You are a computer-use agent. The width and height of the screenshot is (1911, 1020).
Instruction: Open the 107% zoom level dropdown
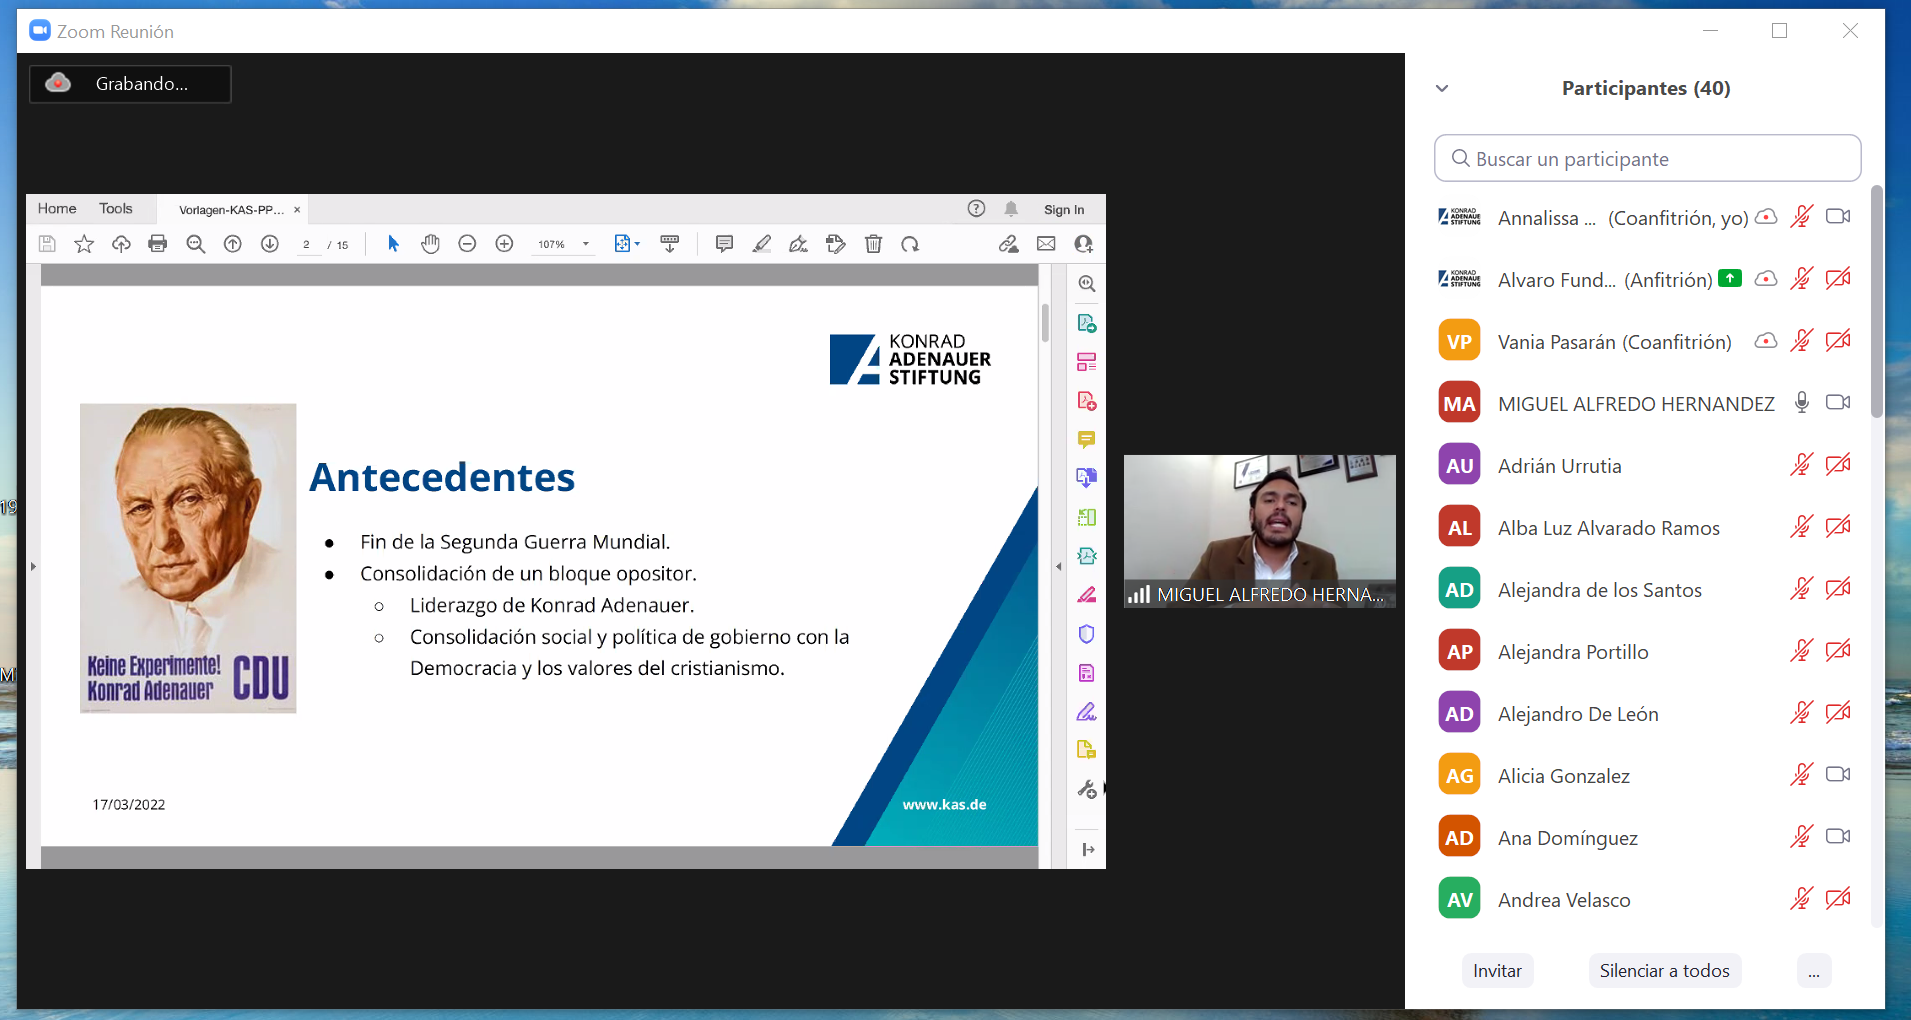[x=585, y=244]
